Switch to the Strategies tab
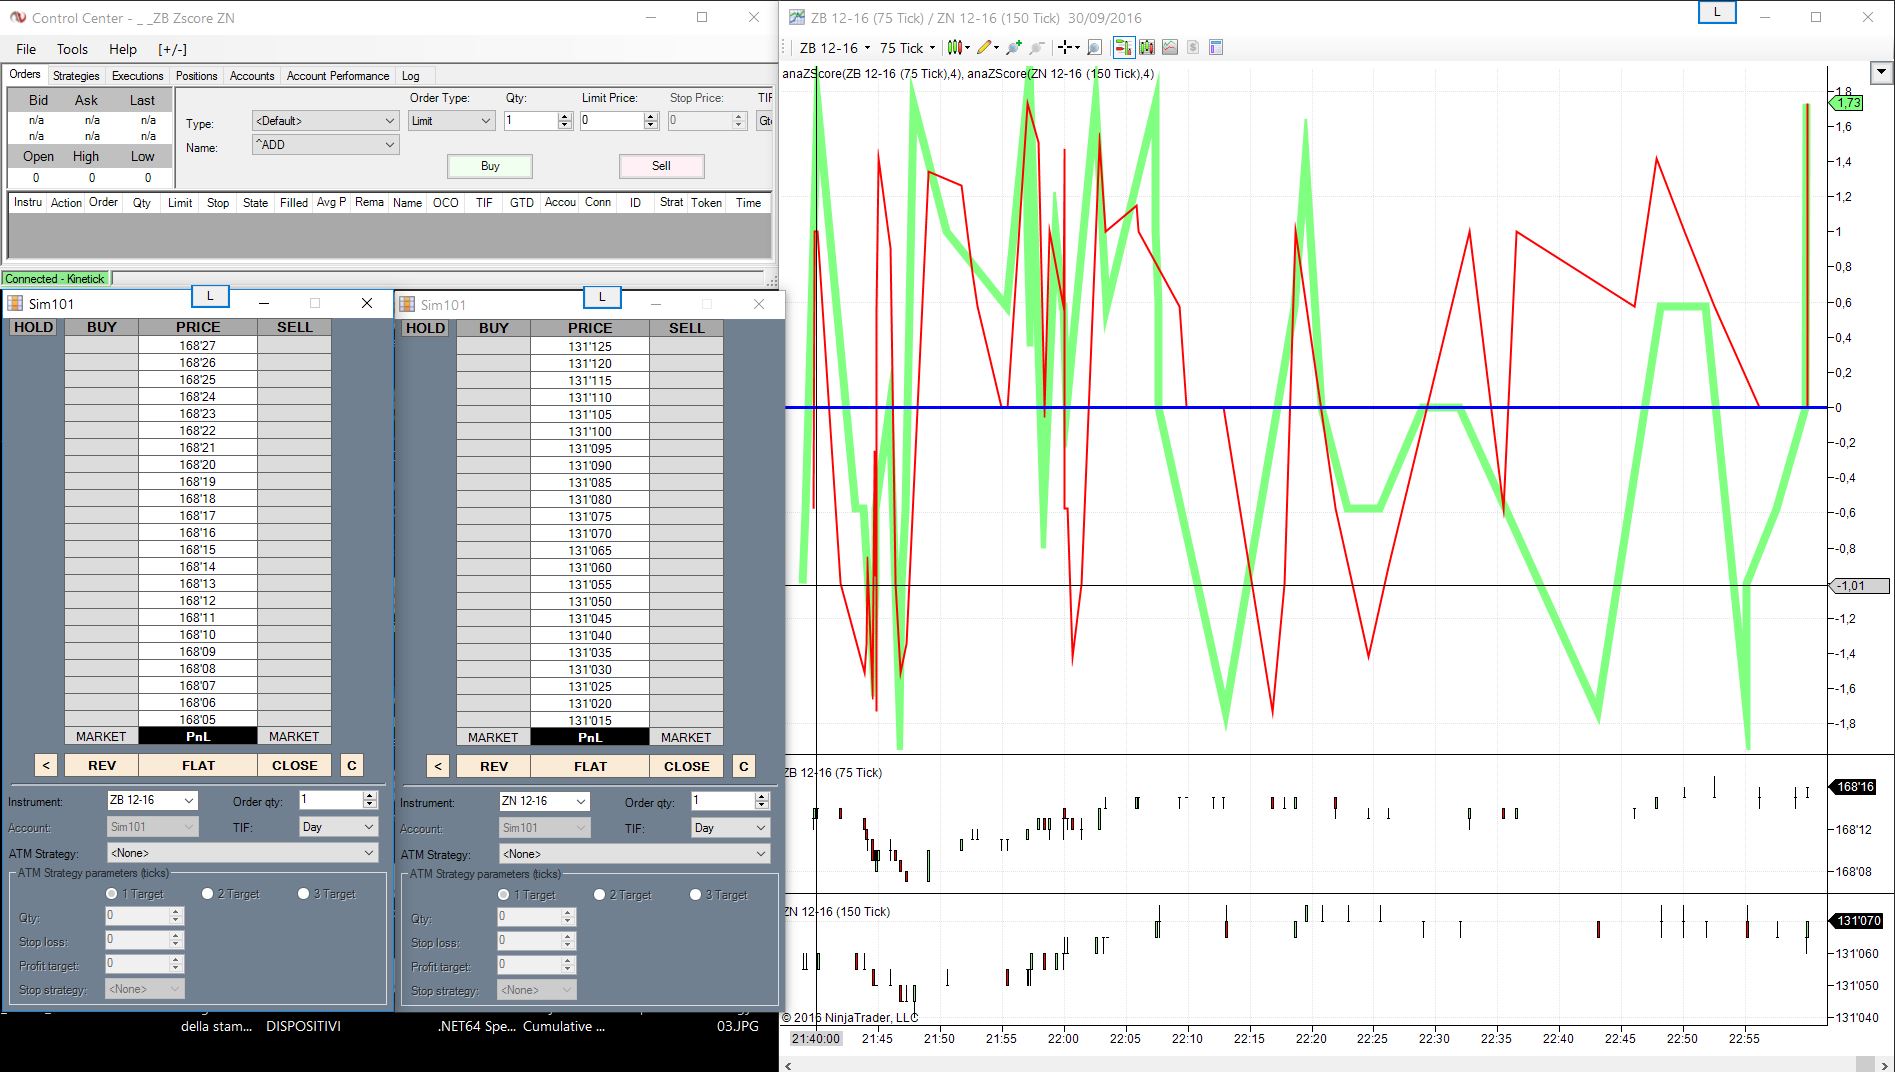 coord(76,76)
